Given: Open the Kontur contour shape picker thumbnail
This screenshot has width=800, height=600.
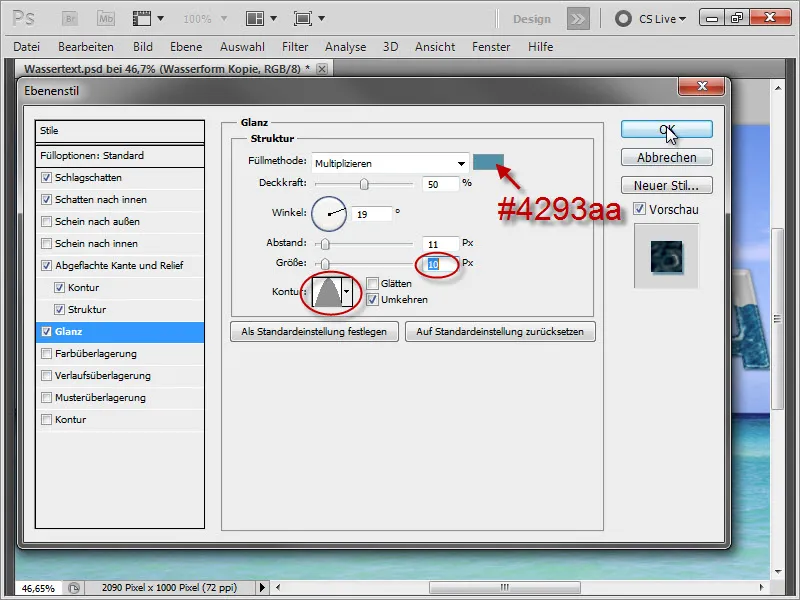Looking at the screenshot, I should tap(327, 292).
